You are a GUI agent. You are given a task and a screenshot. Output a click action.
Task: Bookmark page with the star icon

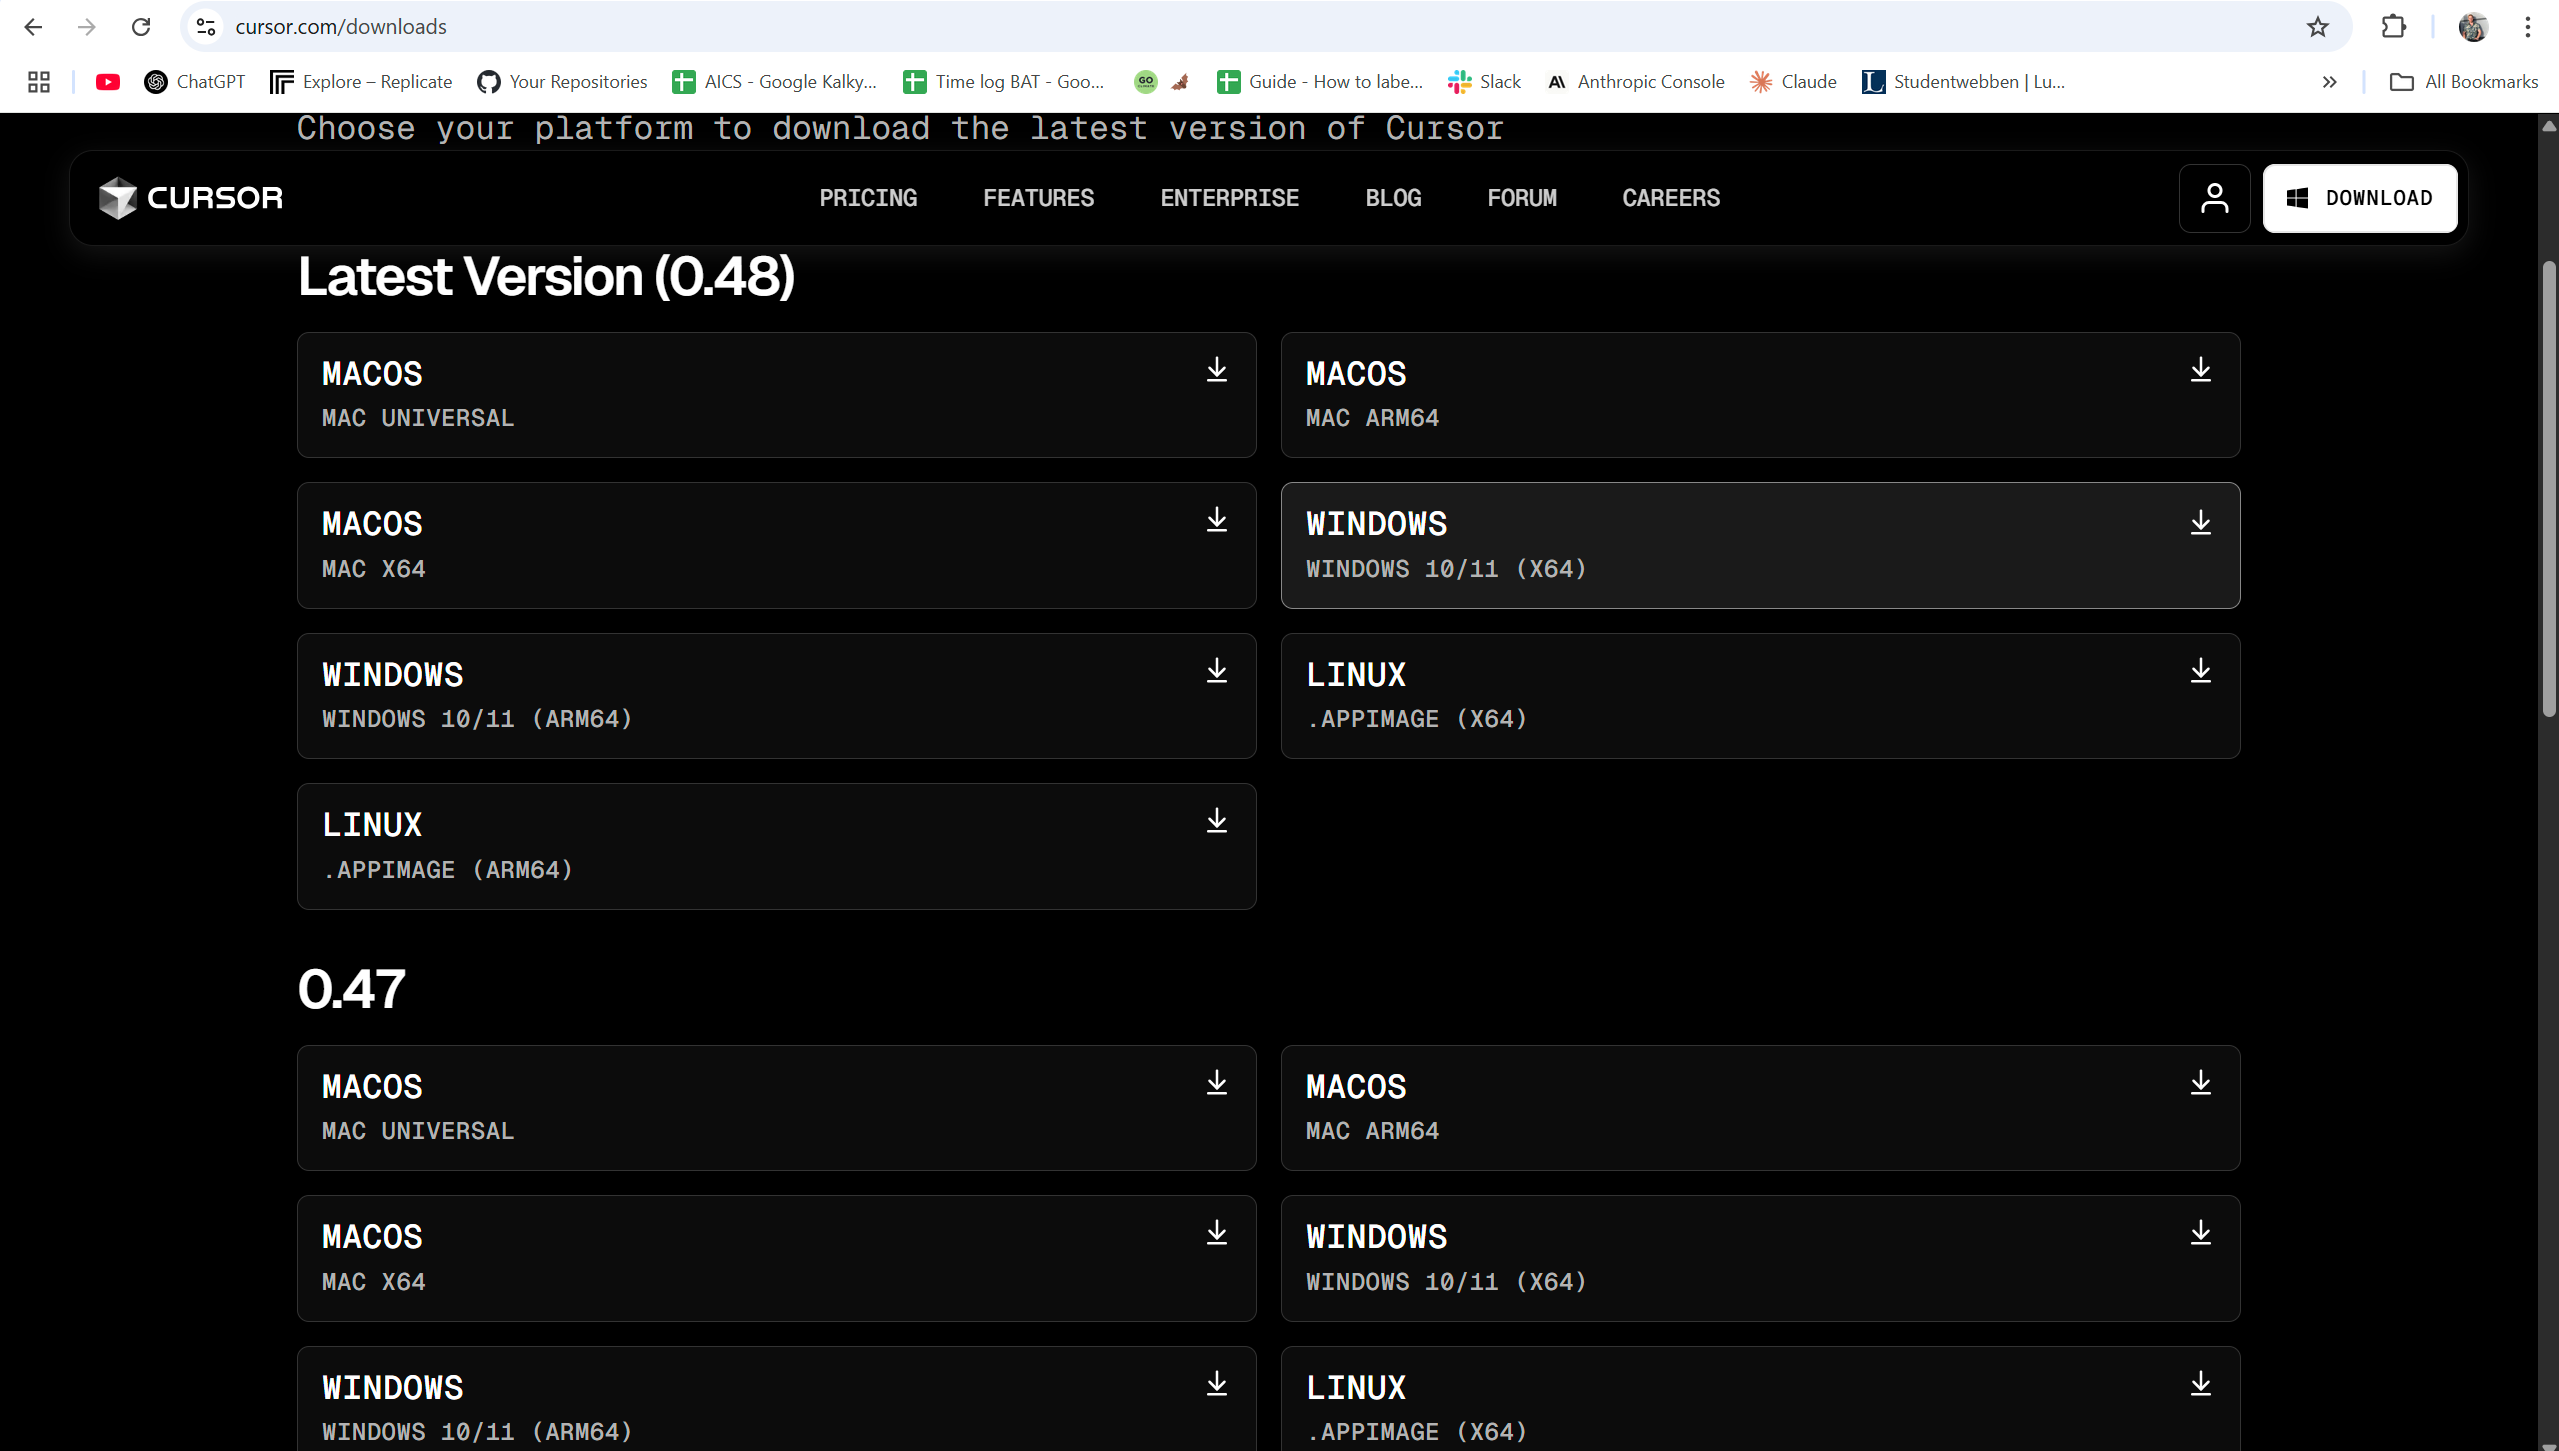coord(2318,27)
